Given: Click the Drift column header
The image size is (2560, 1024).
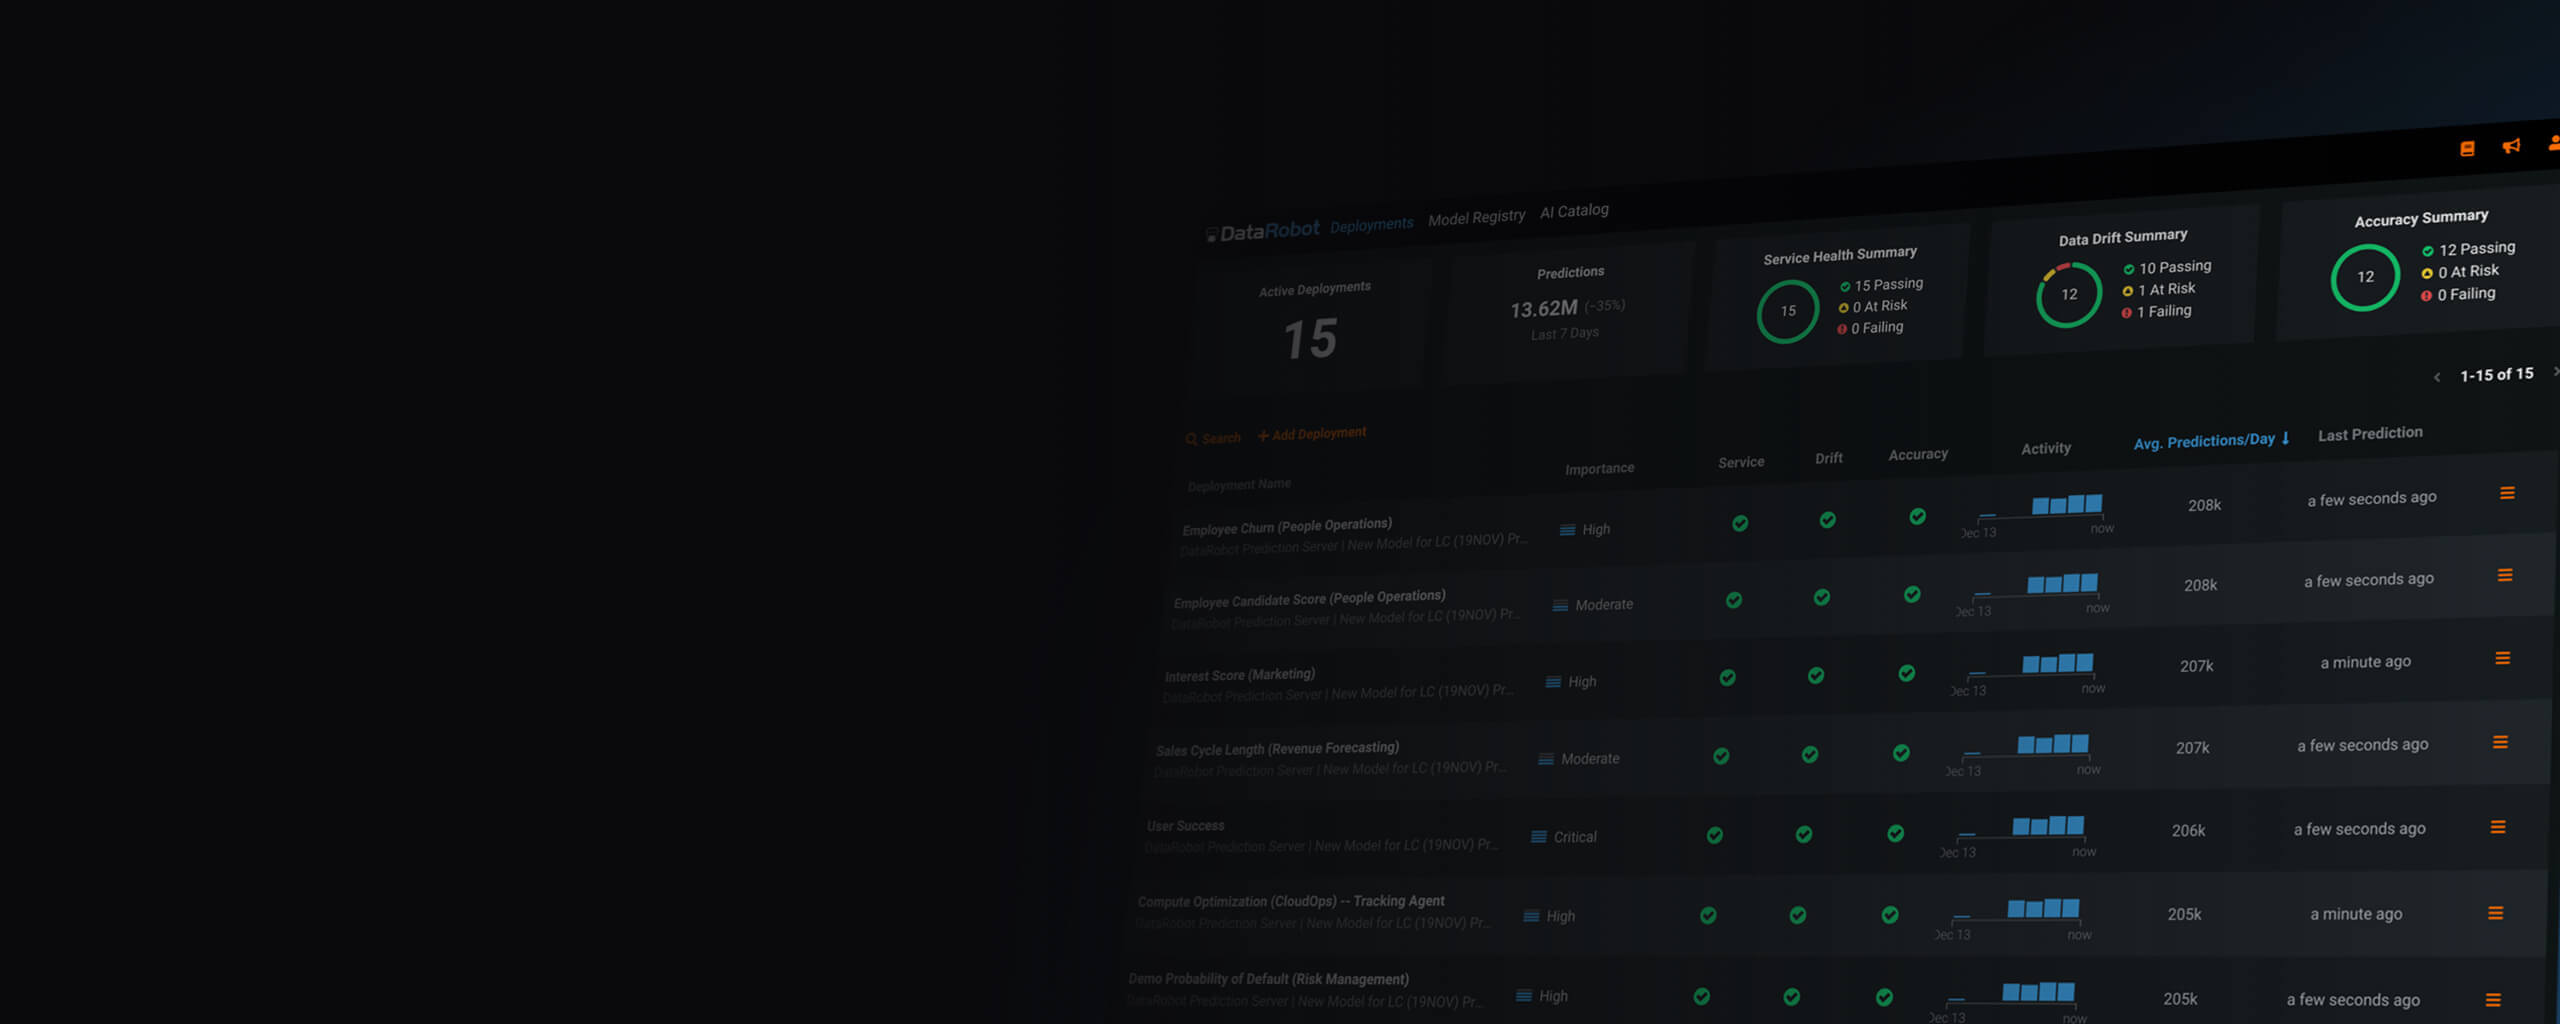Looking at the screenshot, I should [1829, 458].
